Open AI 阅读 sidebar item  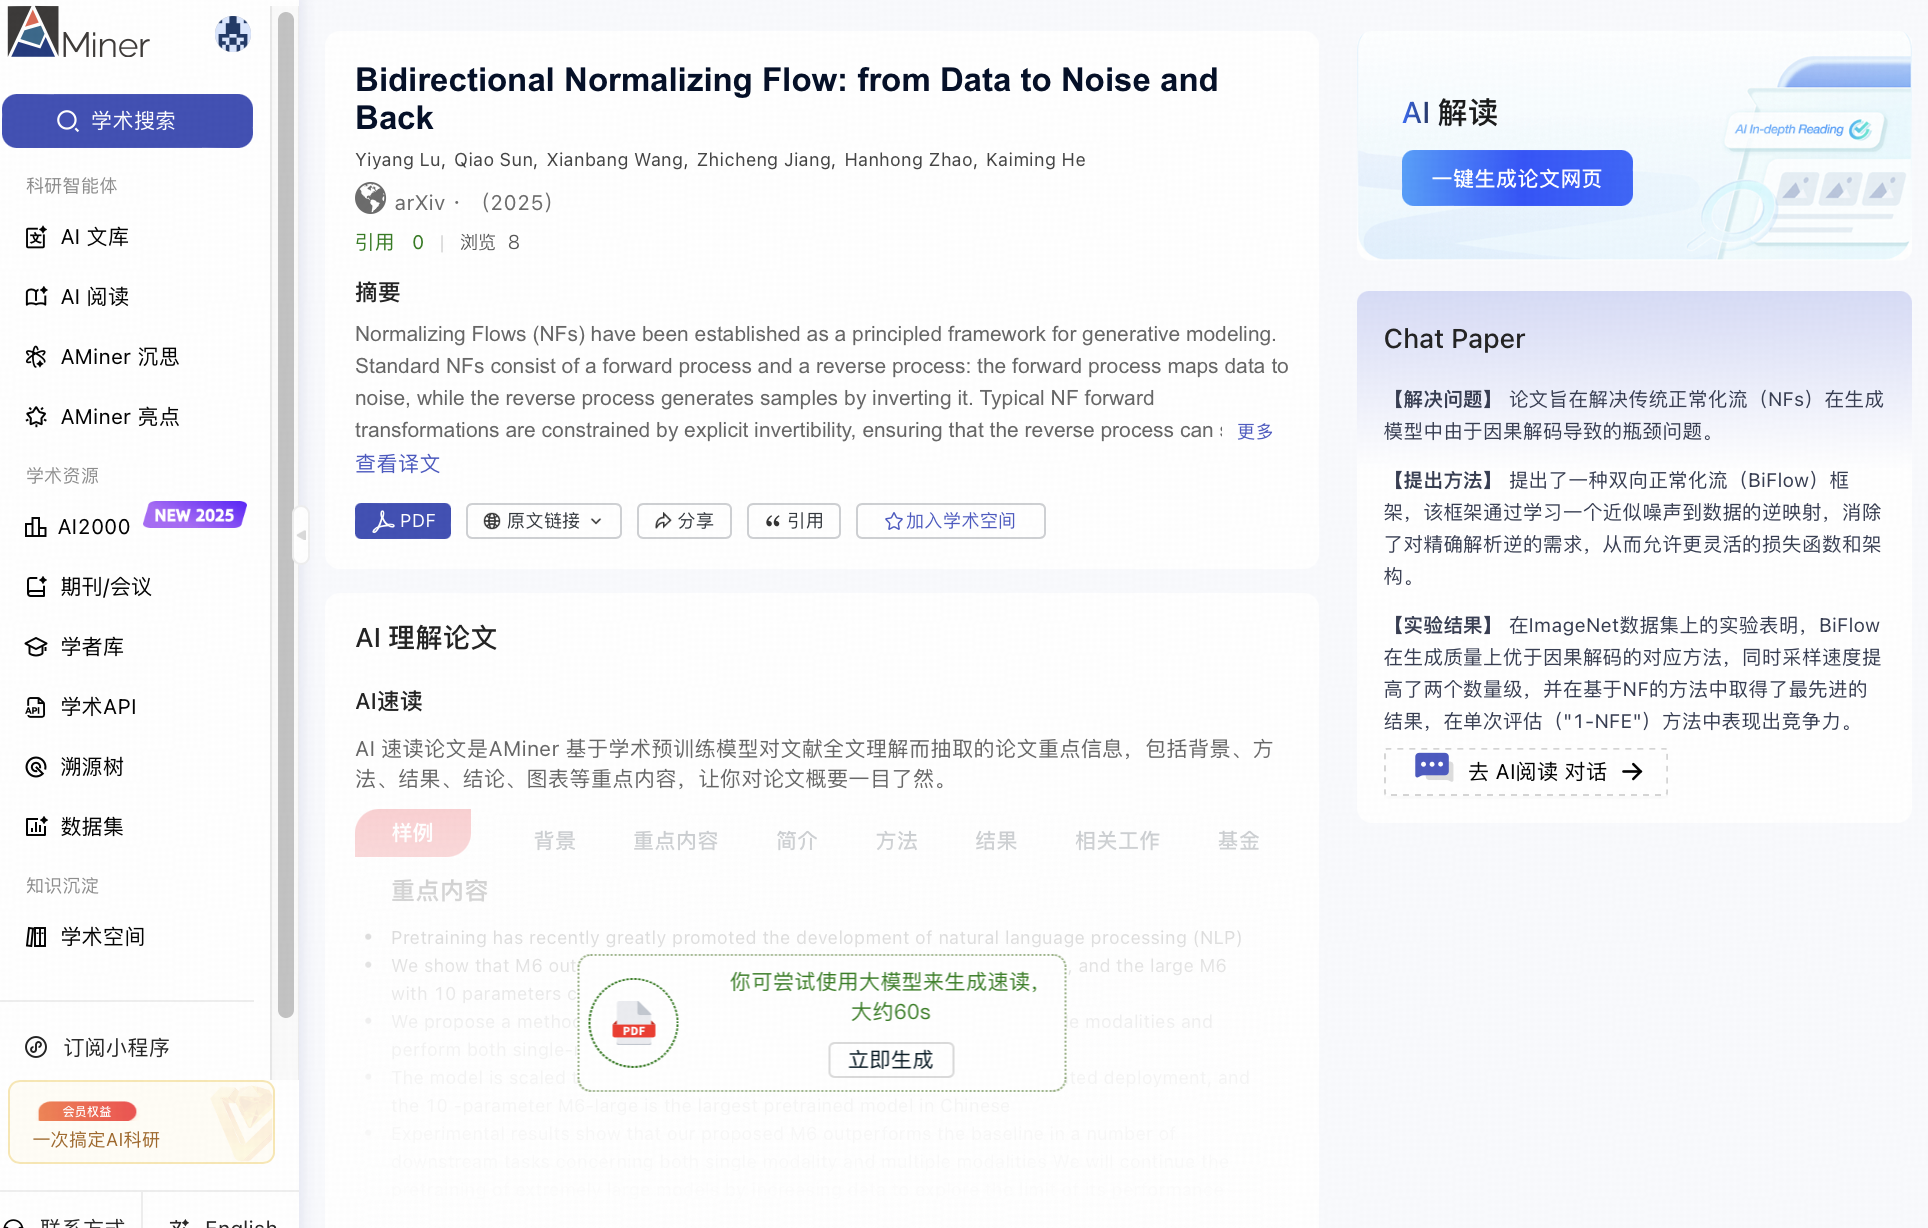click(95, 297)
